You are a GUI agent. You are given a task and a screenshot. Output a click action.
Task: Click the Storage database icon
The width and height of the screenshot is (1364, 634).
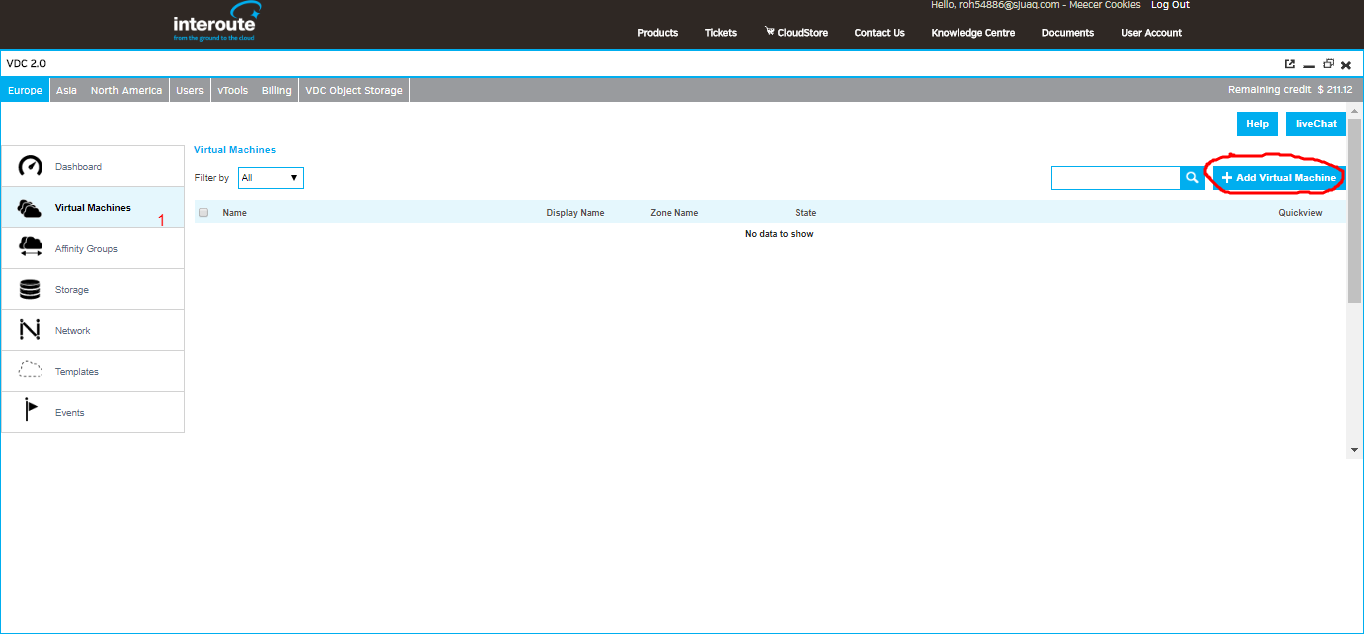point(30,290)
